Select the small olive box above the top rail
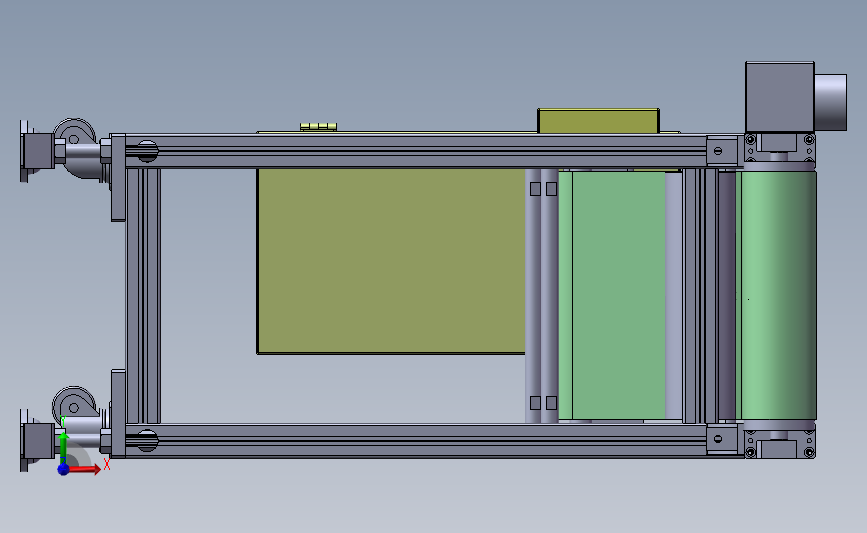 click(598, 121)
